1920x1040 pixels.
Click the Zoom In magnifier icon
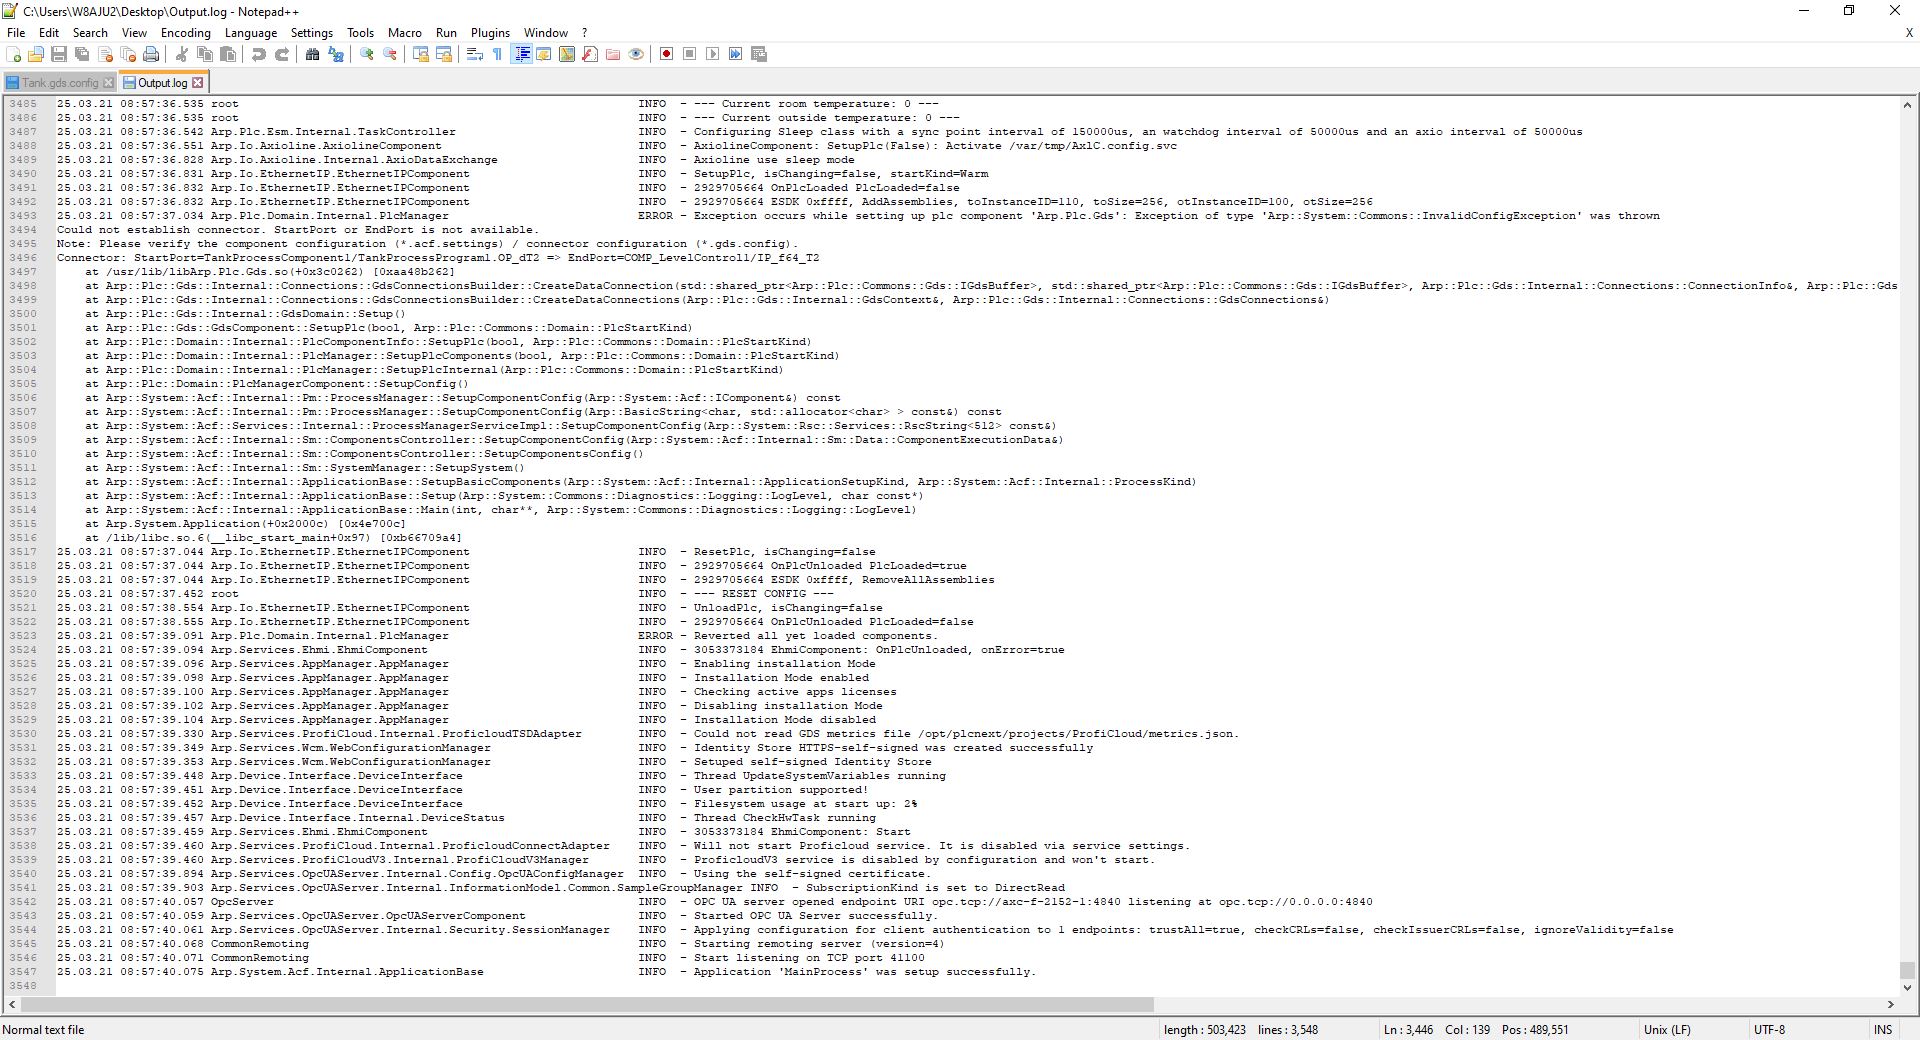367,54
